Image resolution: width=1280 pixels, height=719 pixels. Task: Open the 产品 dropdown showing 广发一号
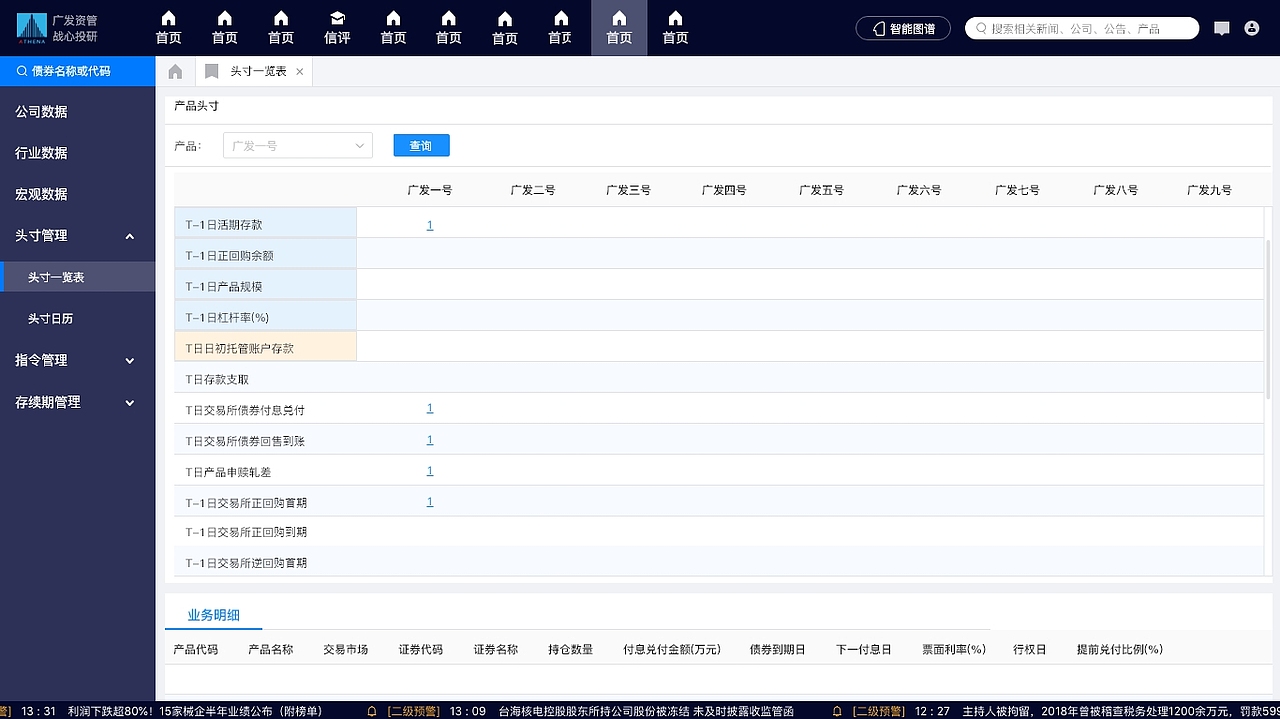(297, 144)
